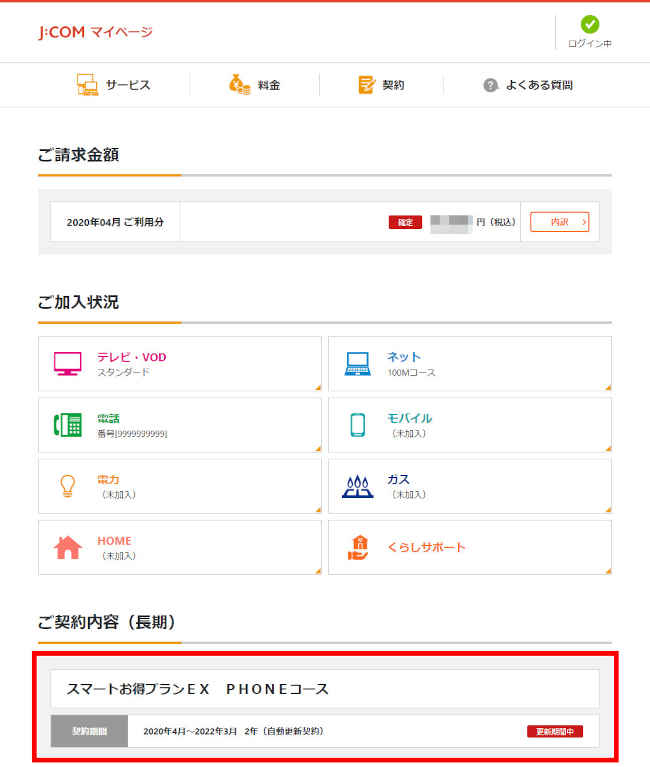Open the 電話 service link

click(x=180, y=425)
